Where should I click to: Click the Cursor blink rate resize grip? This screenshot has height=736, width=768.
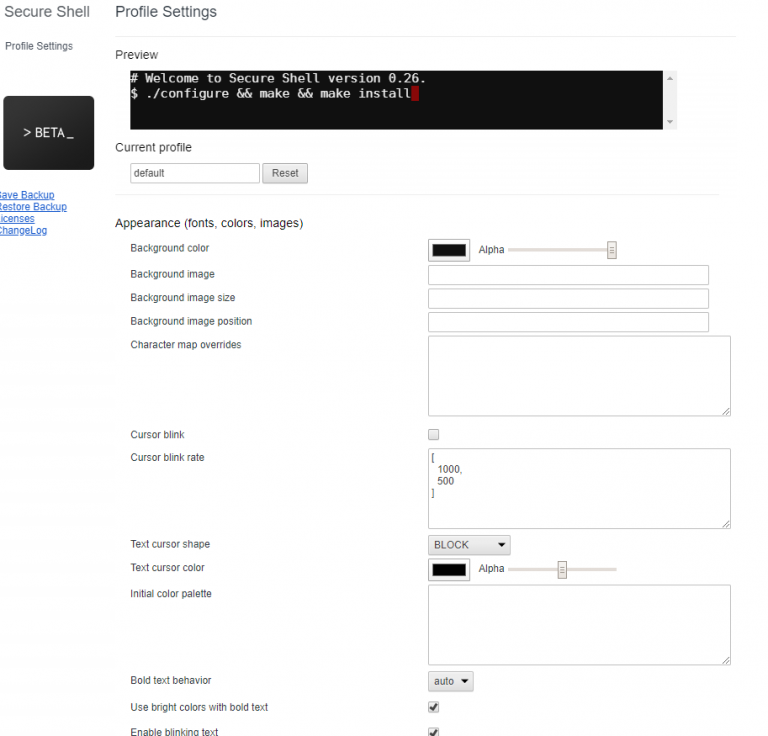(726, 524)
